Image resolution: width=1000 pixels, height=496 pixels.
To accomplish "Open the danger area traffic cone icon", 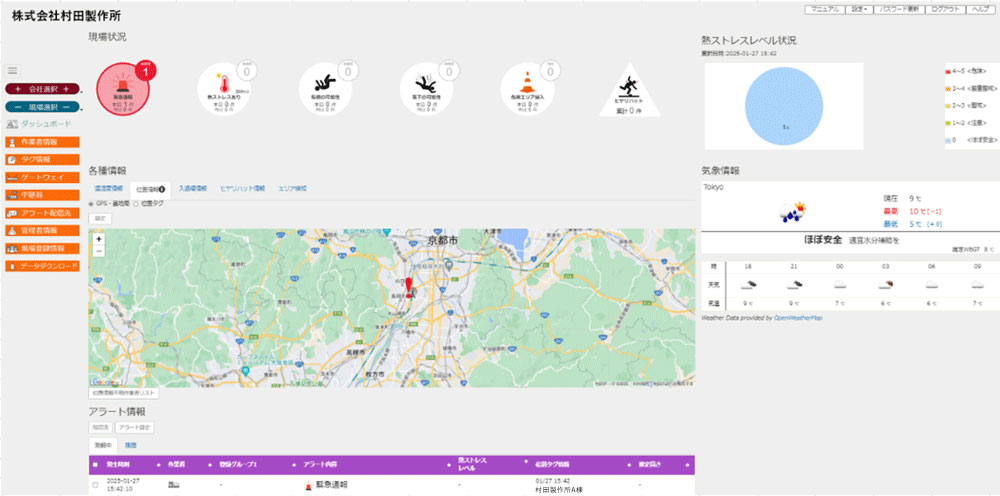I will (x=528, y=87).
